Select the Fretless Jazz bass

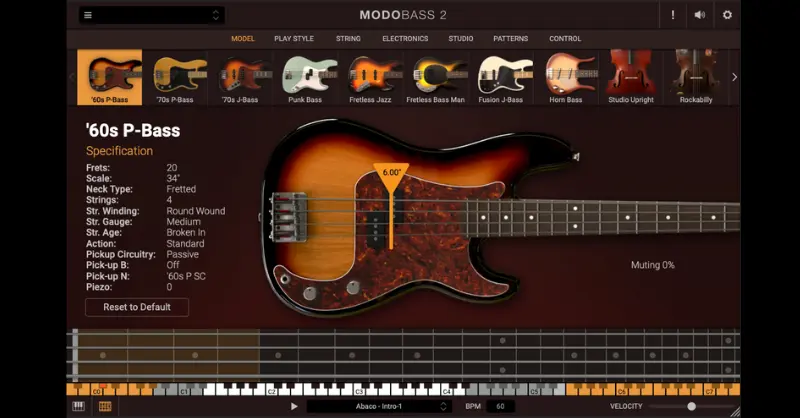370,78
